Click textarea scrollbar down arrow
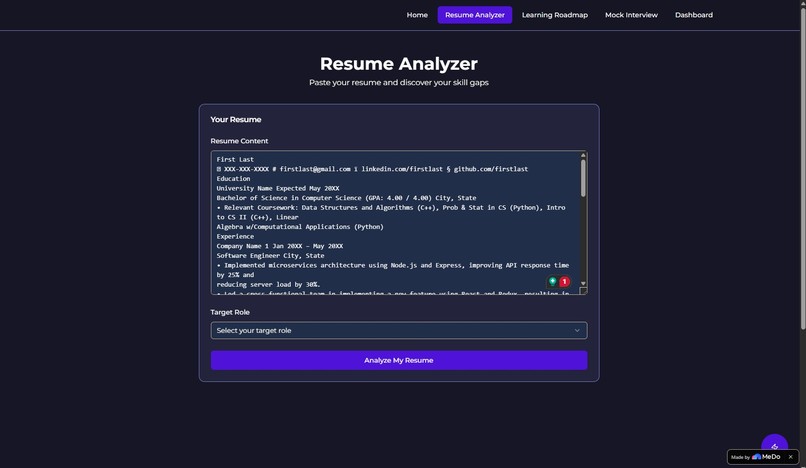Viewport: 806px width, 468px height. pyautogui.click(x=583, y=283)
